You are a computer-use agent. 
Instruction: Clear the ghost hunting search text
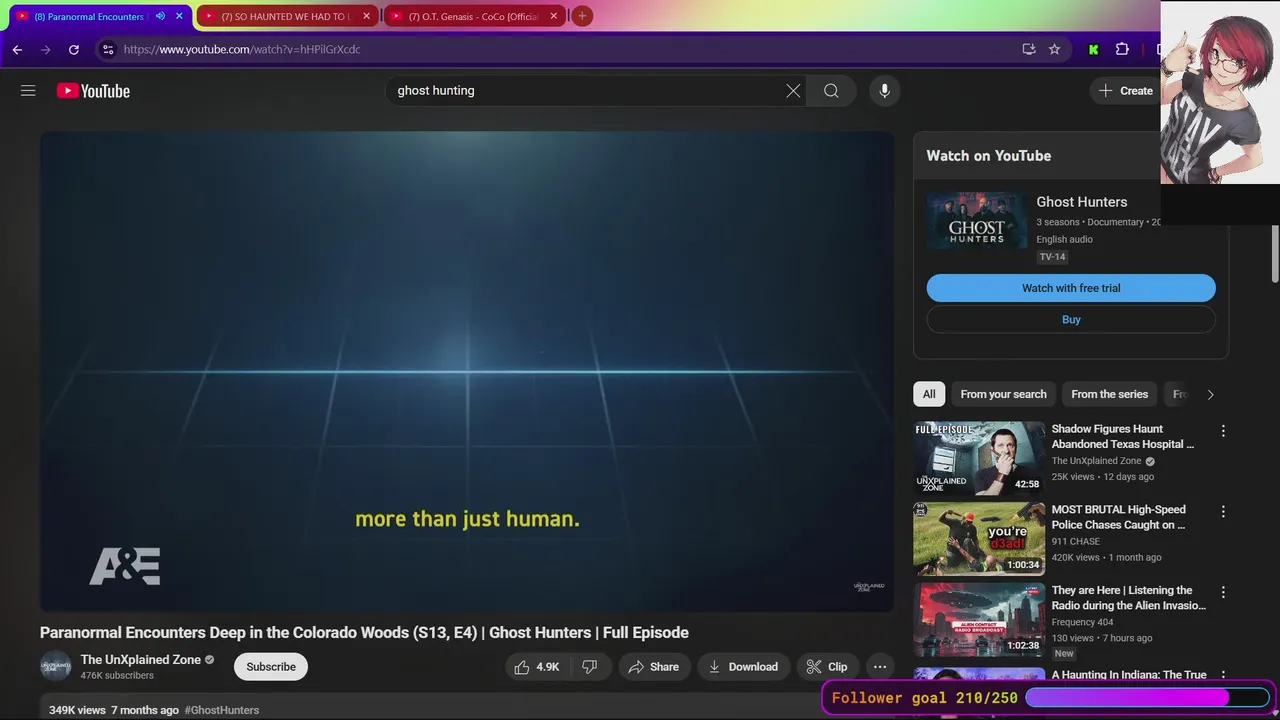793,91
